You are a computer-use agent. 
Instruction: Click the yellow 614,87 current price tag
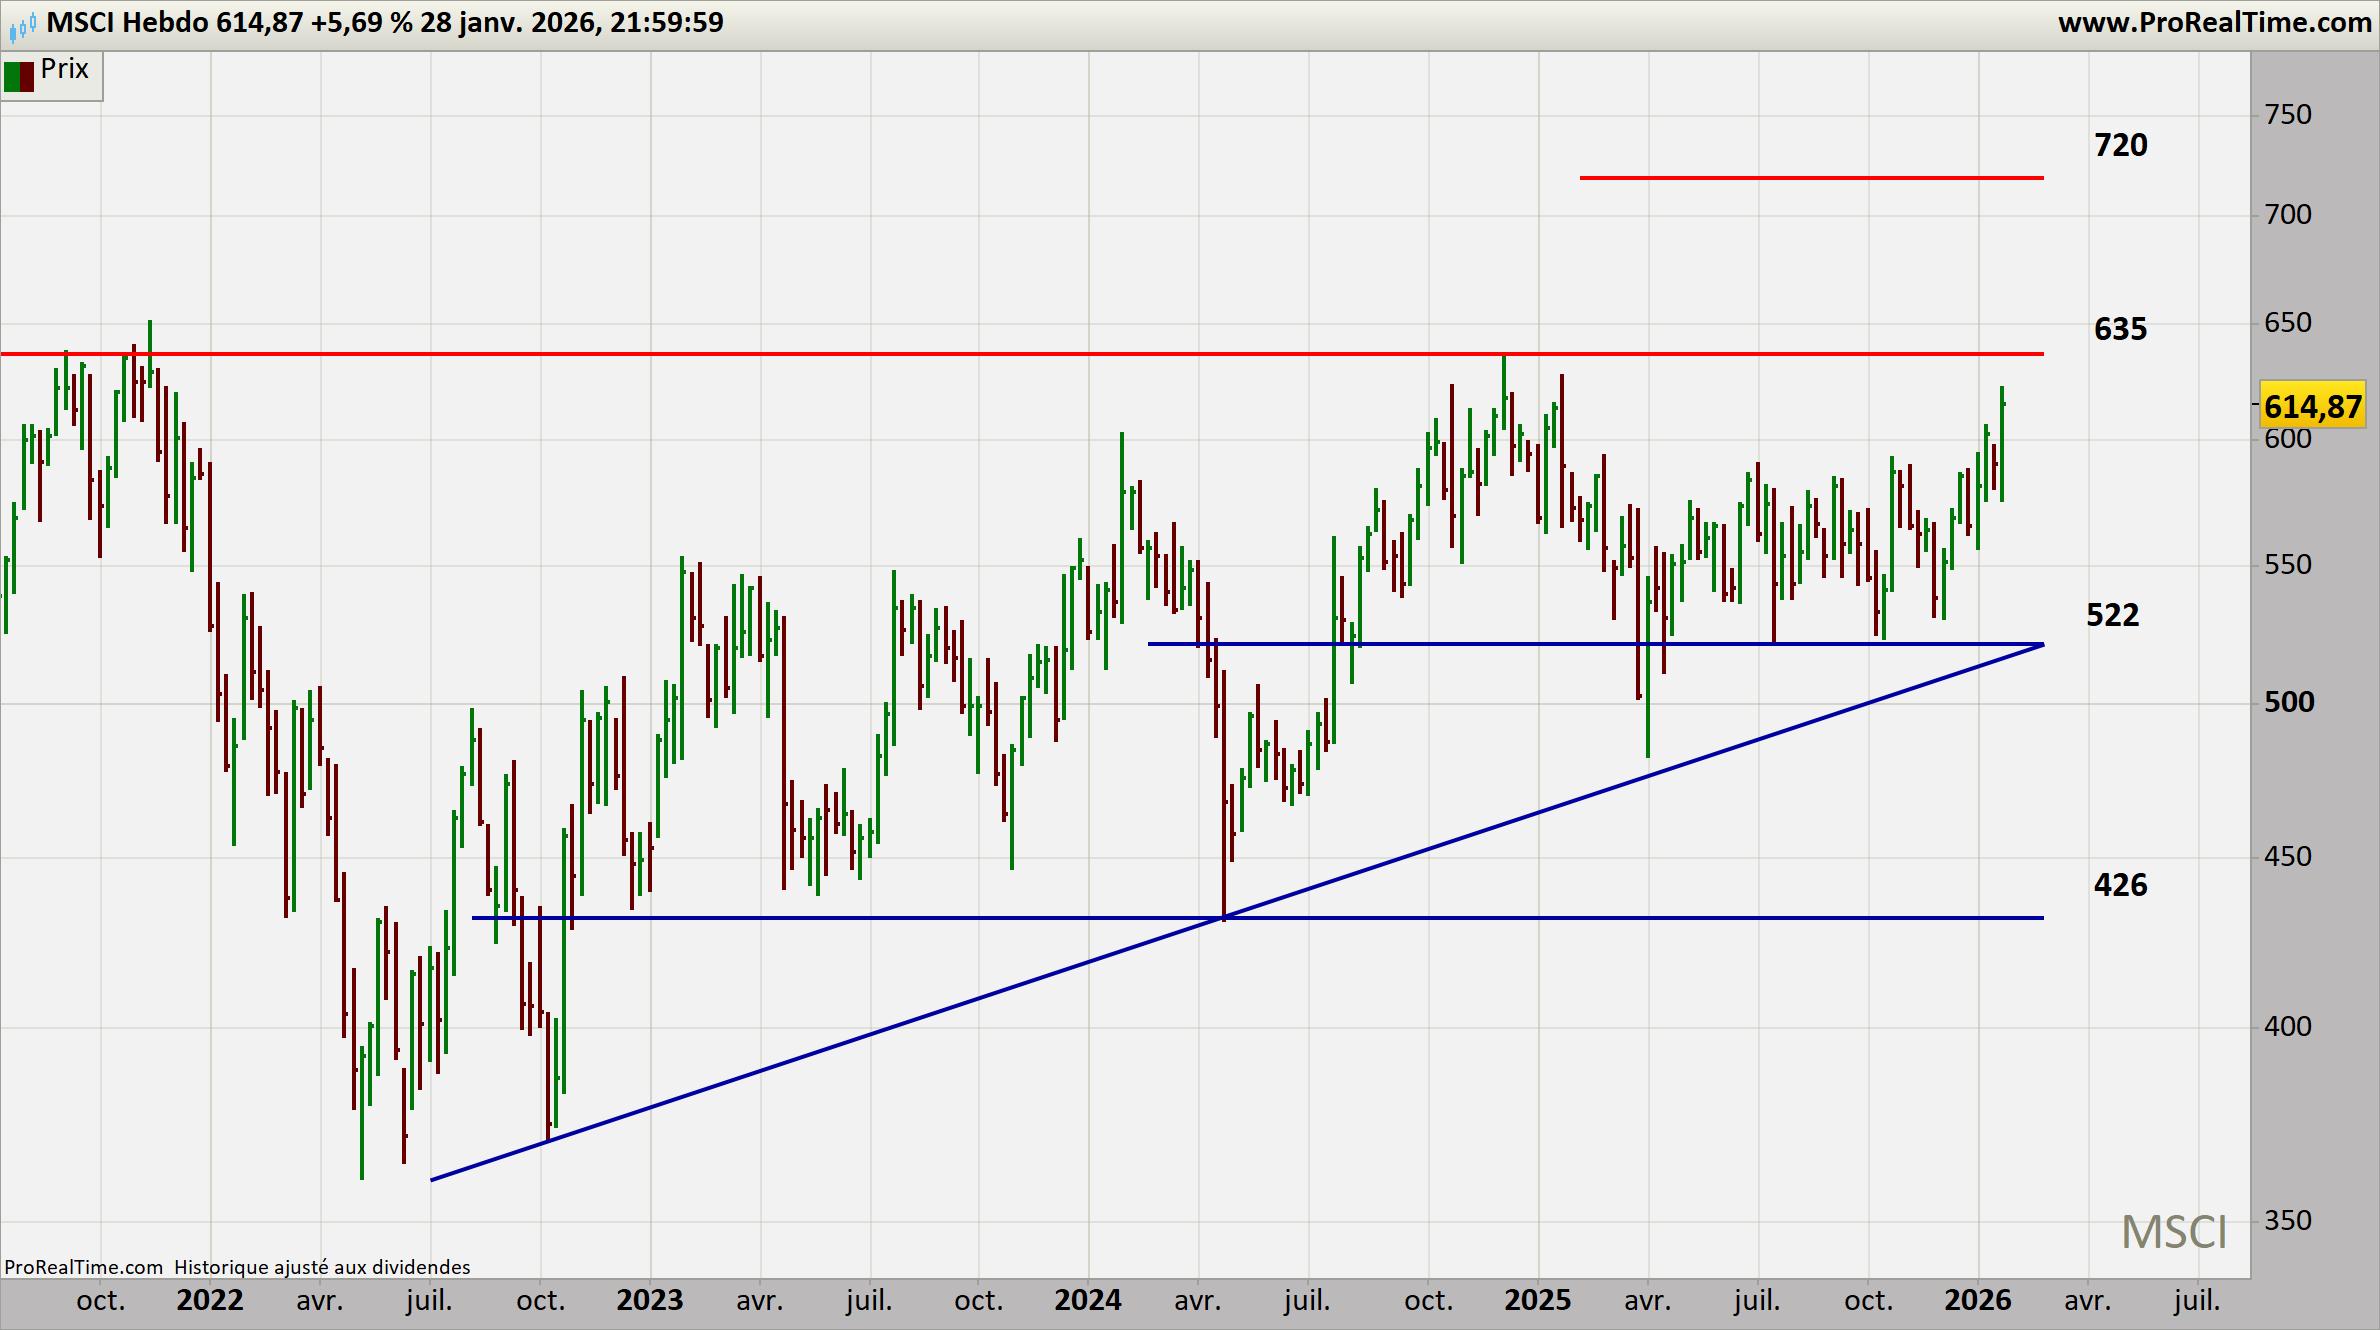(2313, 406)
